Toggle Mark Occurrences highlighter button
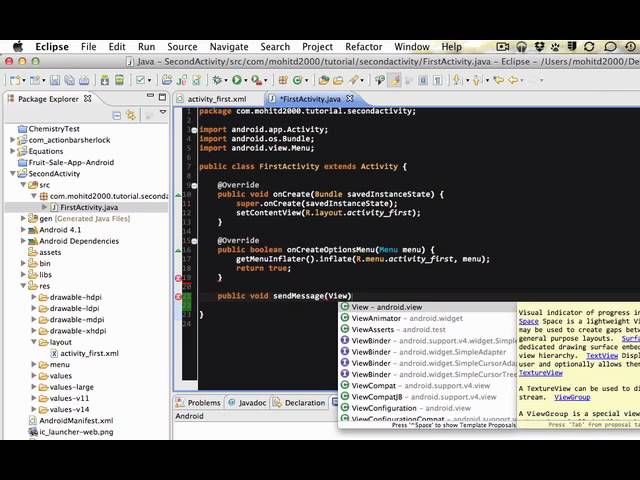 [395, 80]
